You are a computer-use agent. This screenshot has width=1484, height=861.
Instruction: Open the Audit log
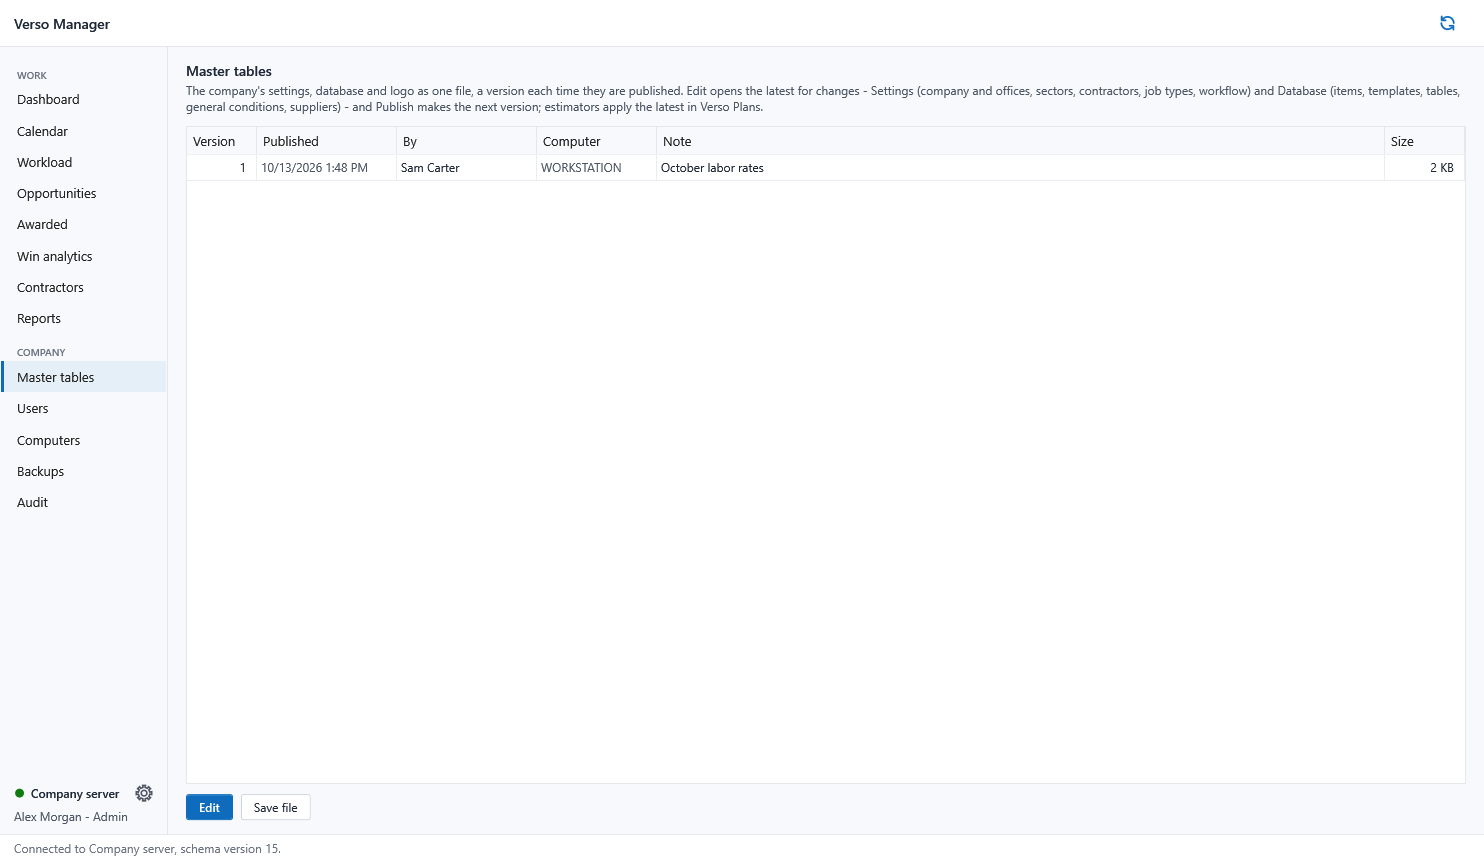click(84, 503)
